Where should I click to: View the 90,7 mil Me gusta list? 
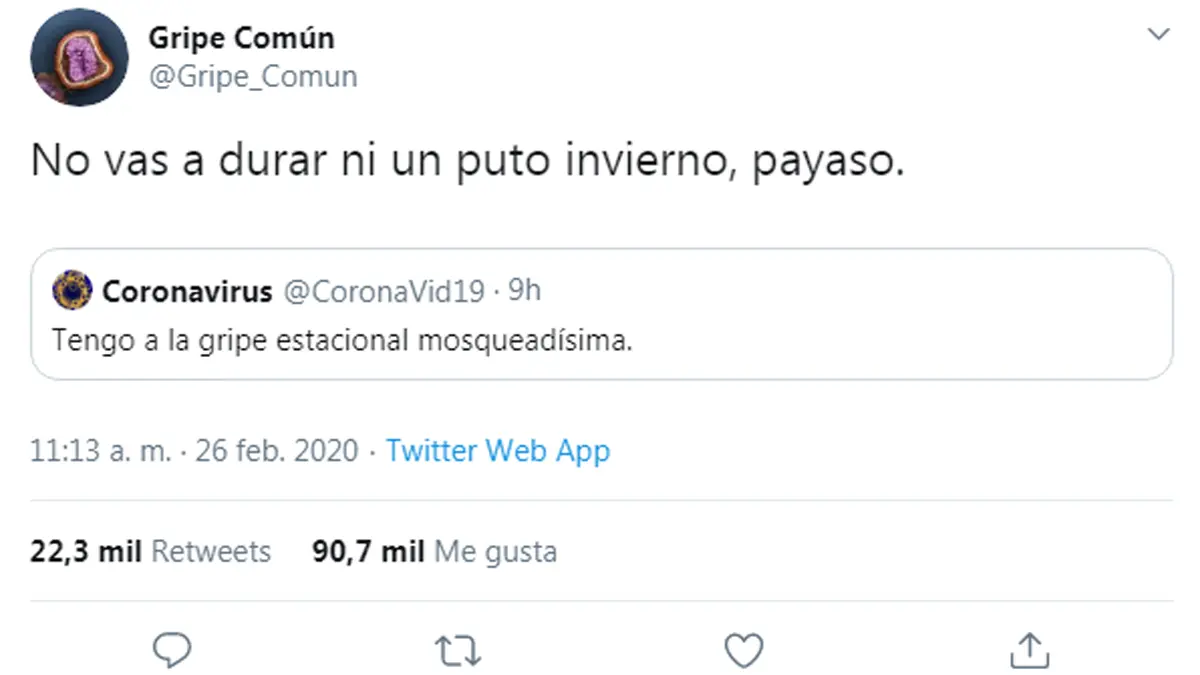point(434,551)
